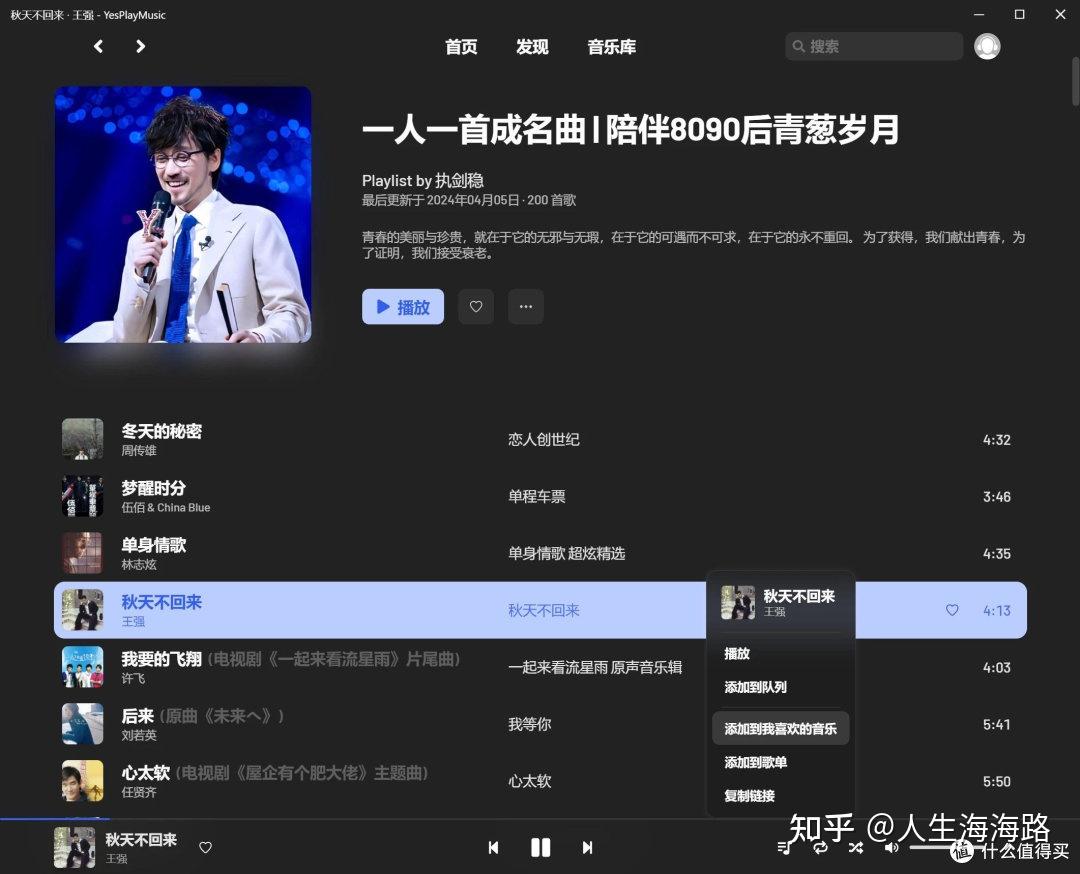Mute the volume icon

point(890,847)
